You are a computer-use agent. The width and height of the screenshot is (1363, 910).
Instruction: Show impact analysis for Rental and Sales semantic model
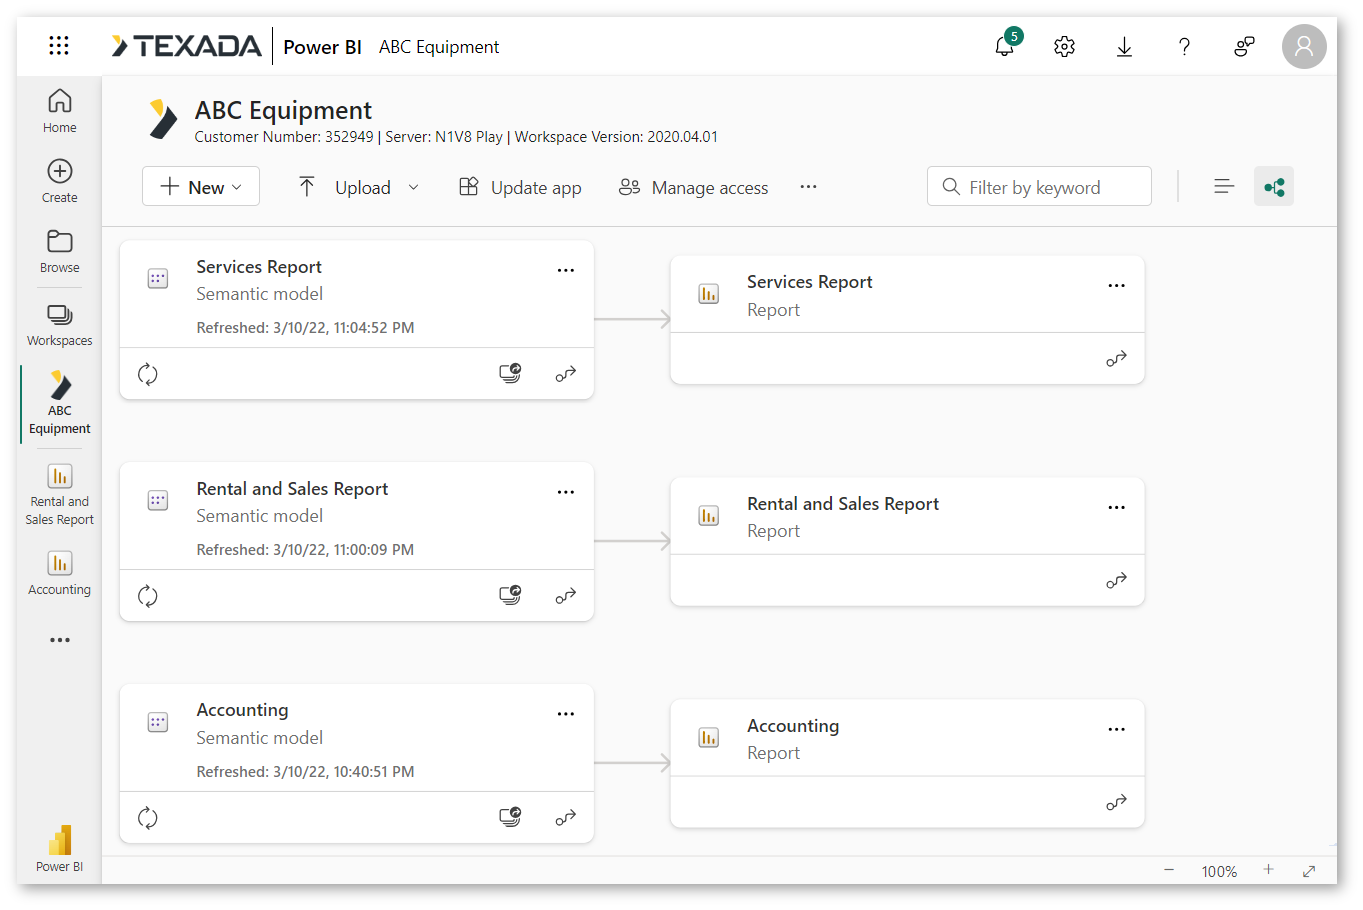(x=510, y=596)
